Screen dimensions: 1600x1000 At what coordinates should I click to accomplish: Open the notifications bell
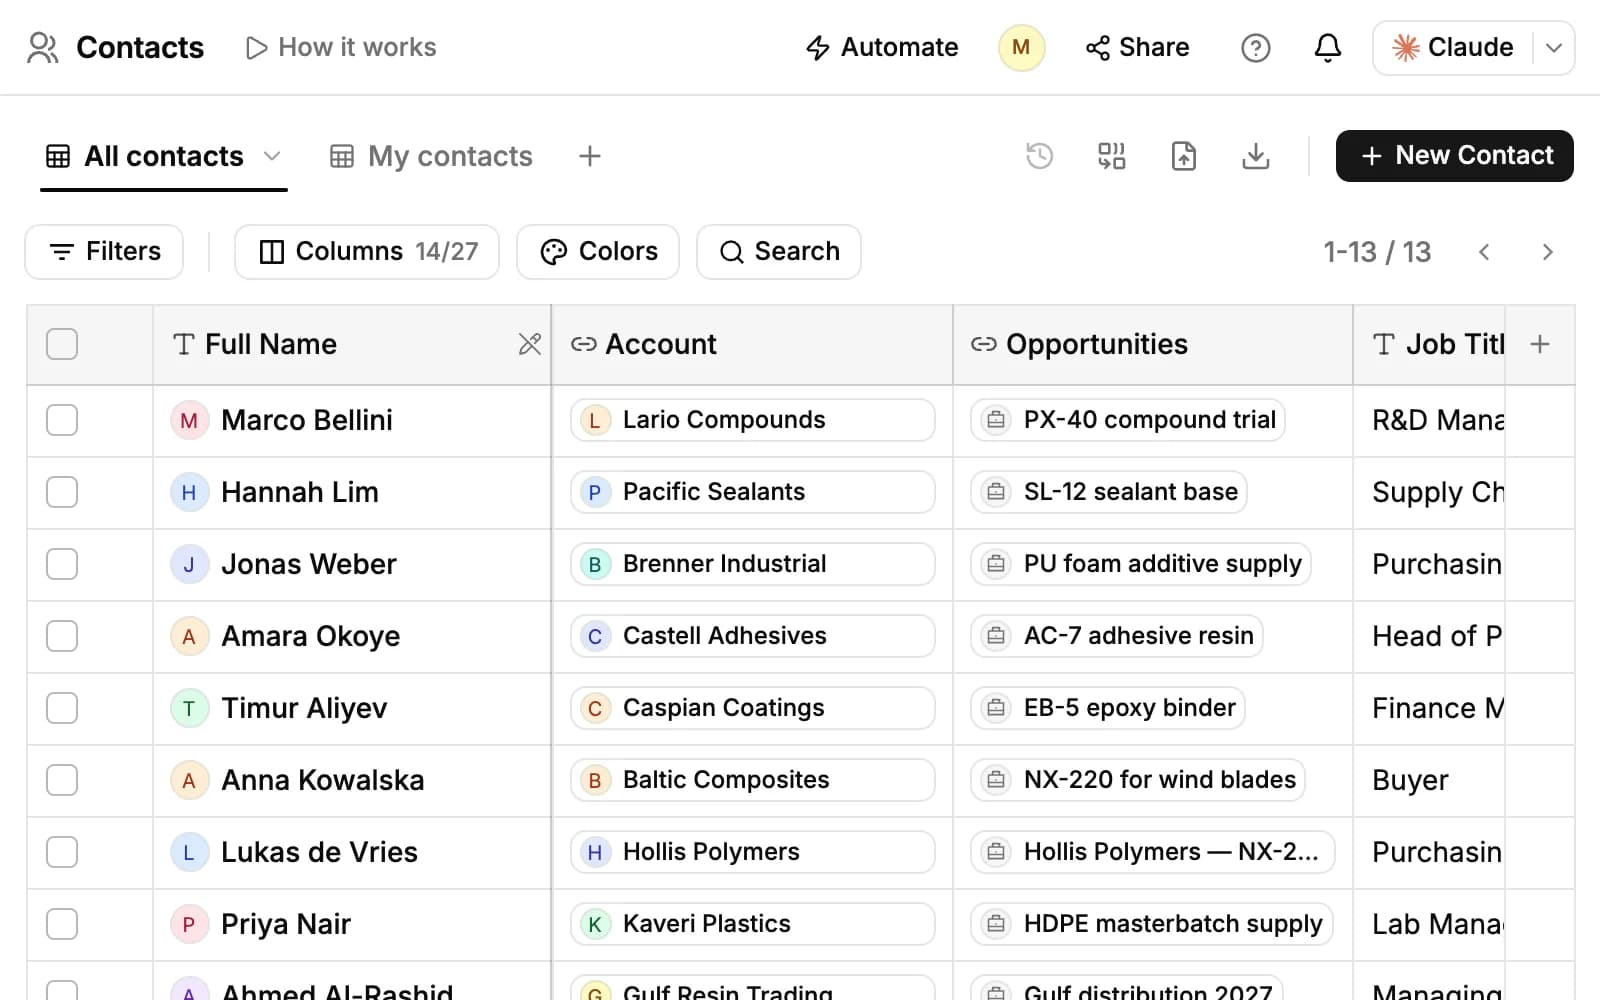coord(1327,47)
